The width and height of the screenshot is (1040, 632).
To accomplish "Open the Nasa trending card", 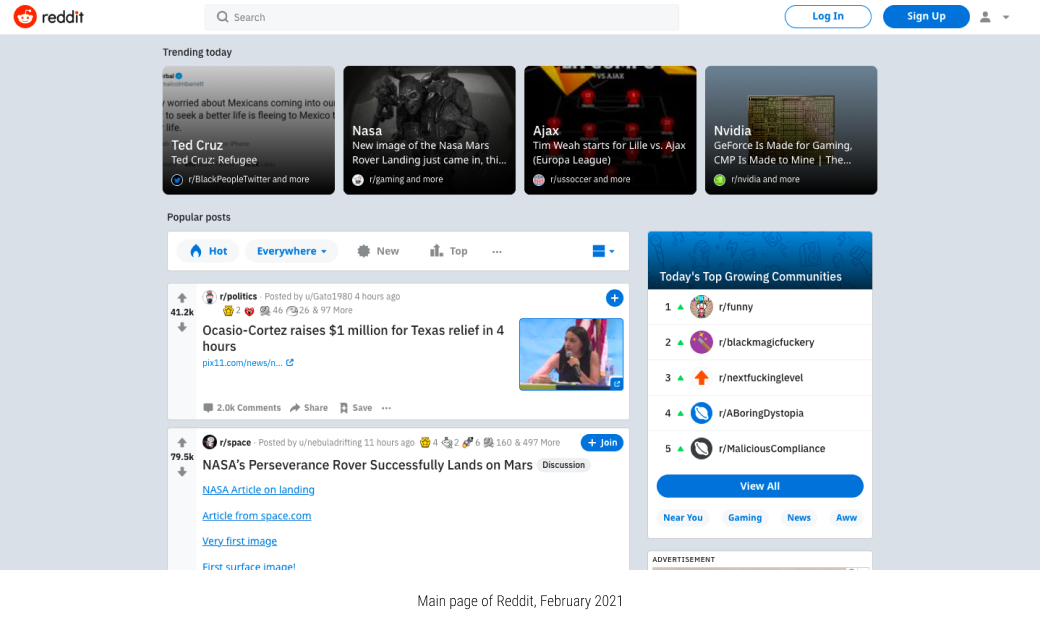I will click(429, 130).
